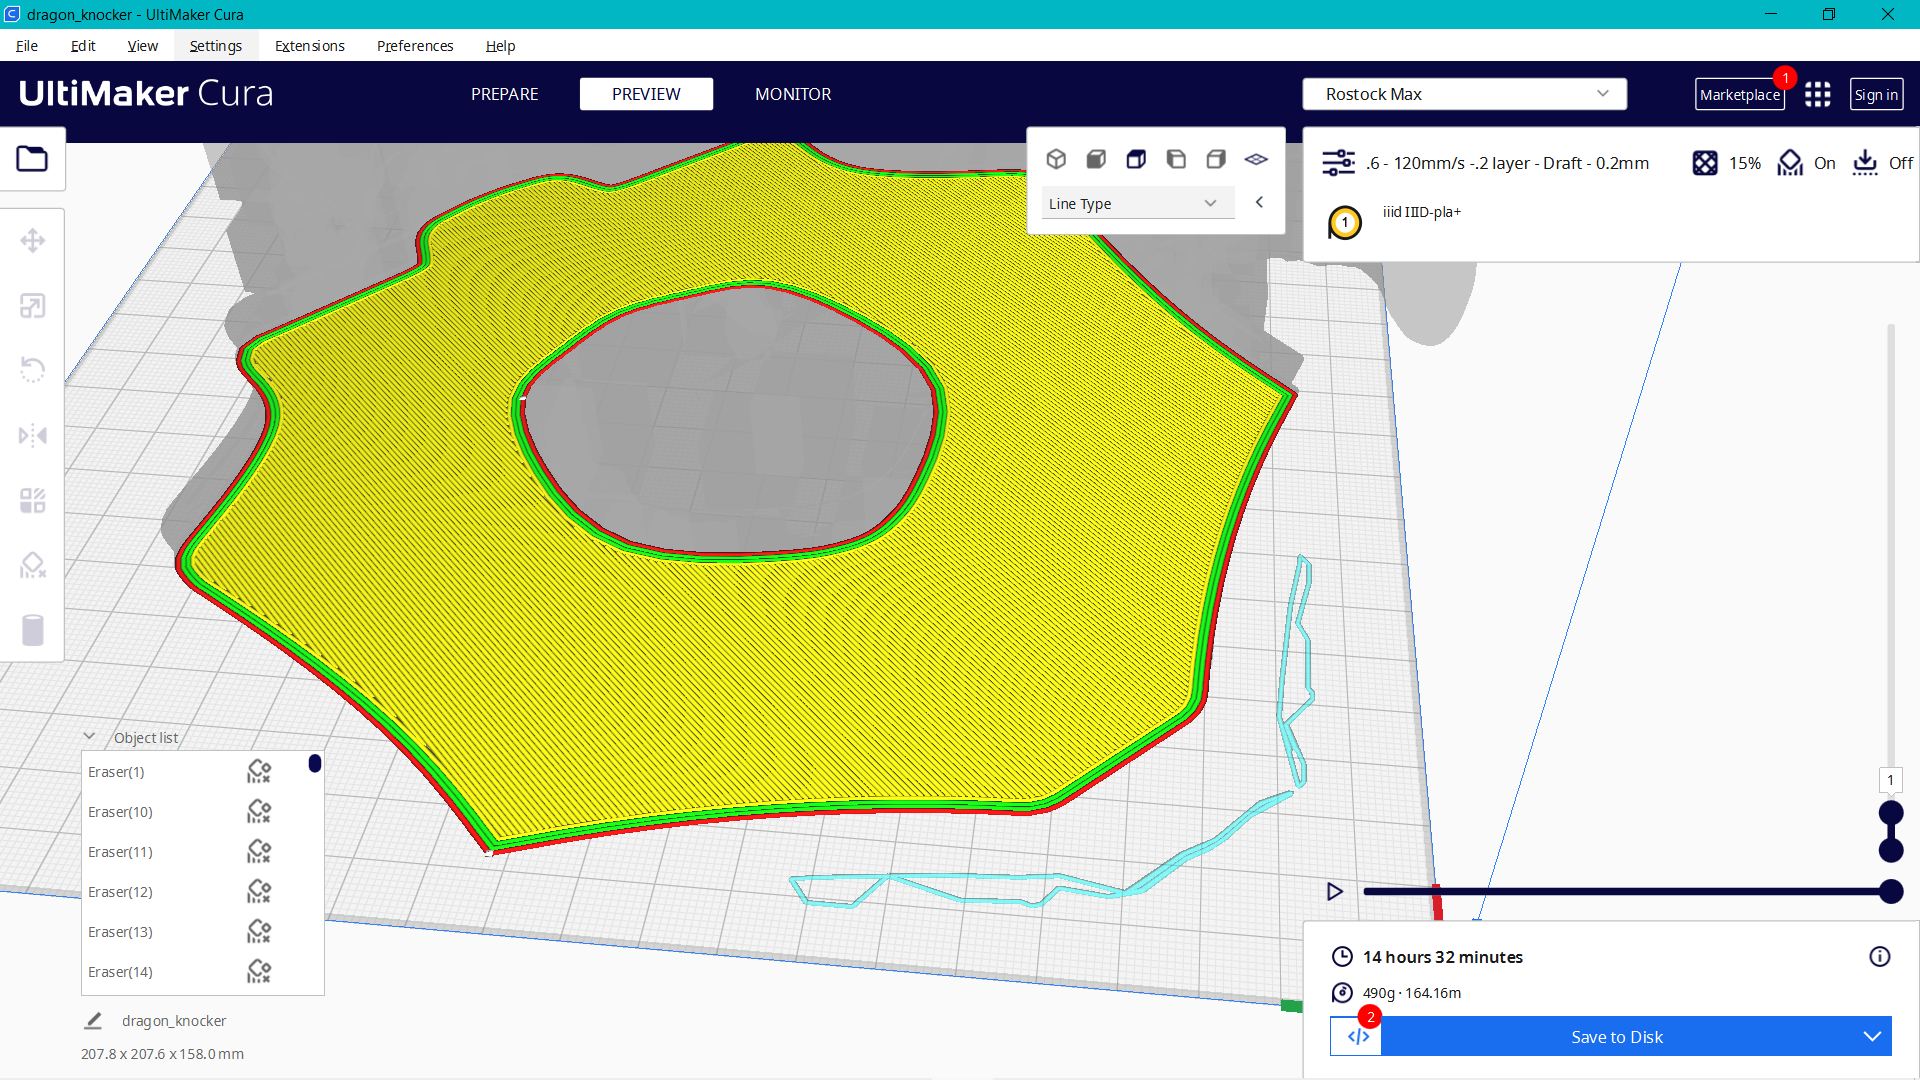Viewport: 1920px width, 1080px height.
Task: Select the Mirror tool
Action: [x=33, y=435]
